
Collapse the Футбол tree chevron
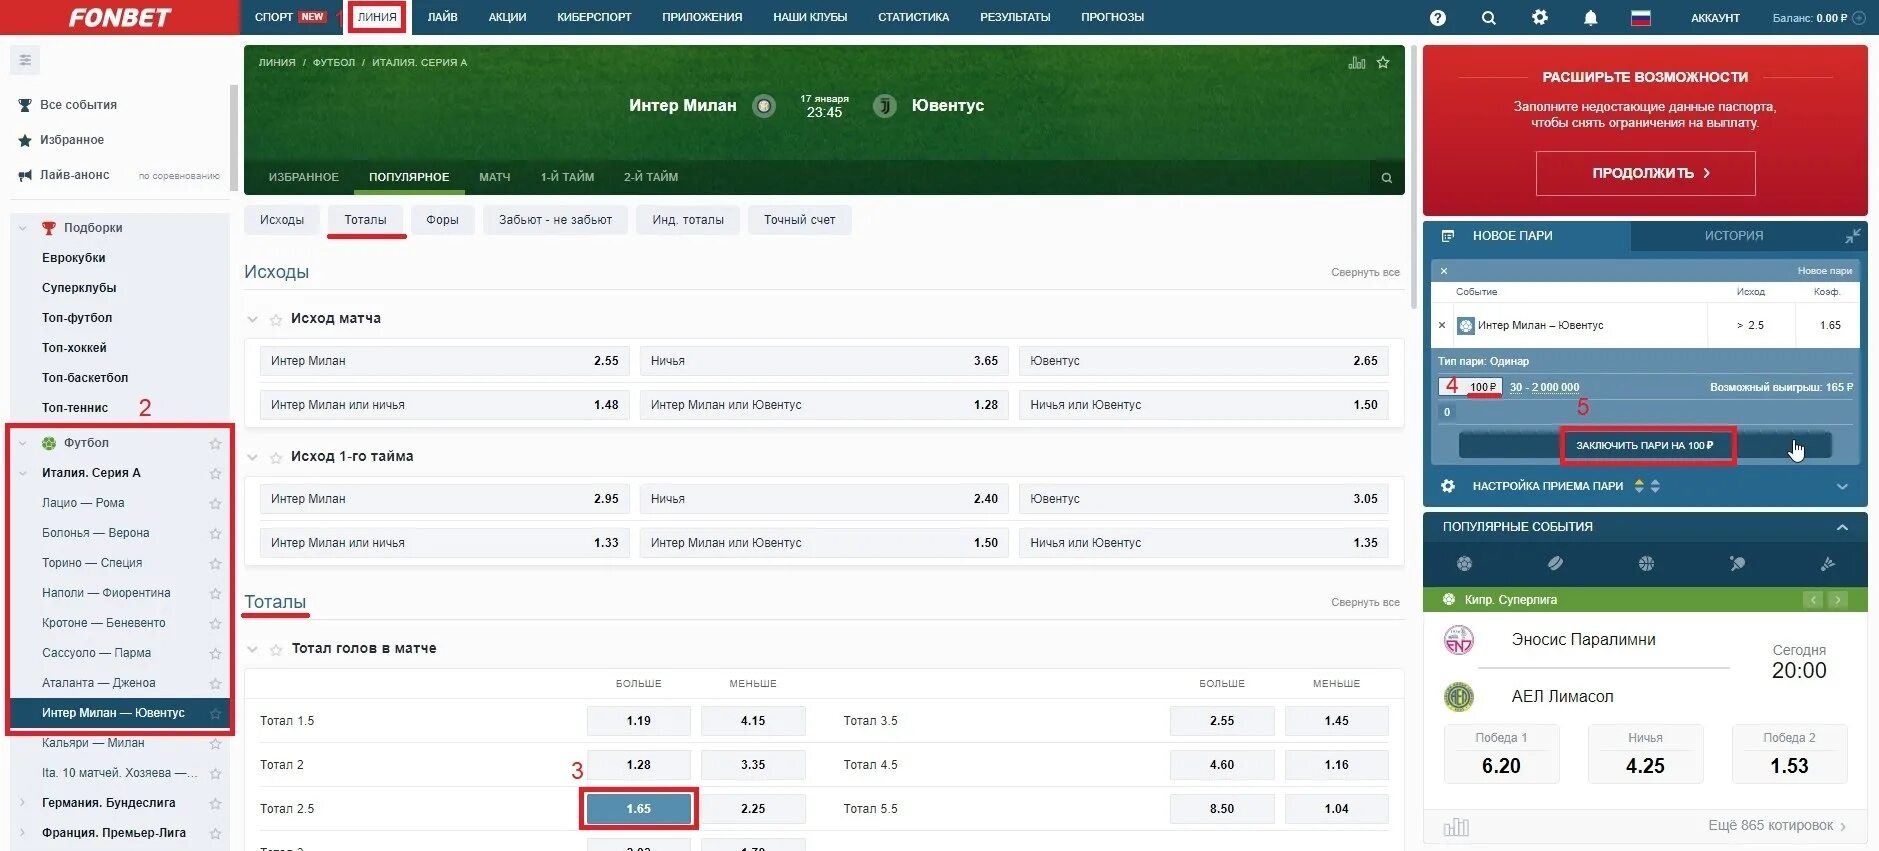23,443
